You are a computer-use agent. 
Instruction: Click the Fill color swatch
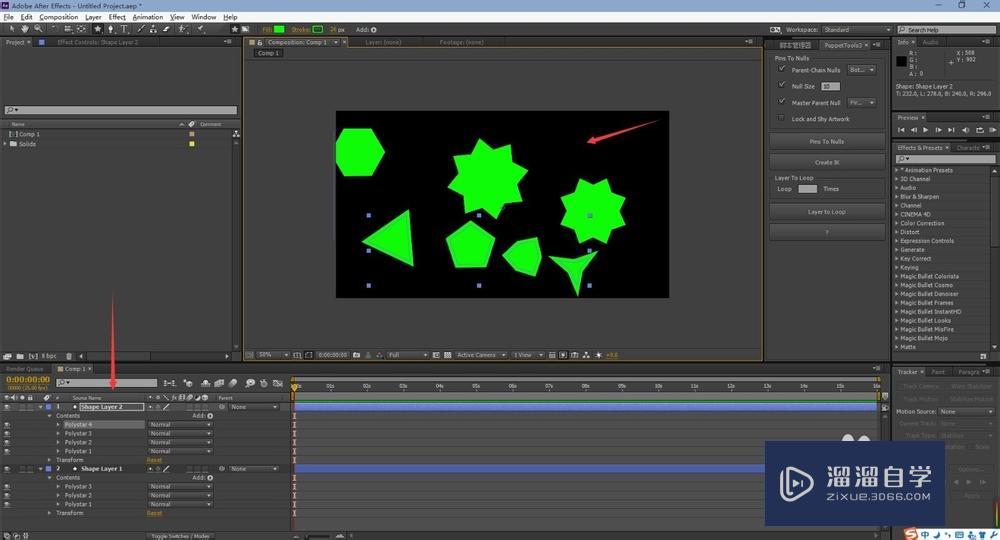coord(279,29)
